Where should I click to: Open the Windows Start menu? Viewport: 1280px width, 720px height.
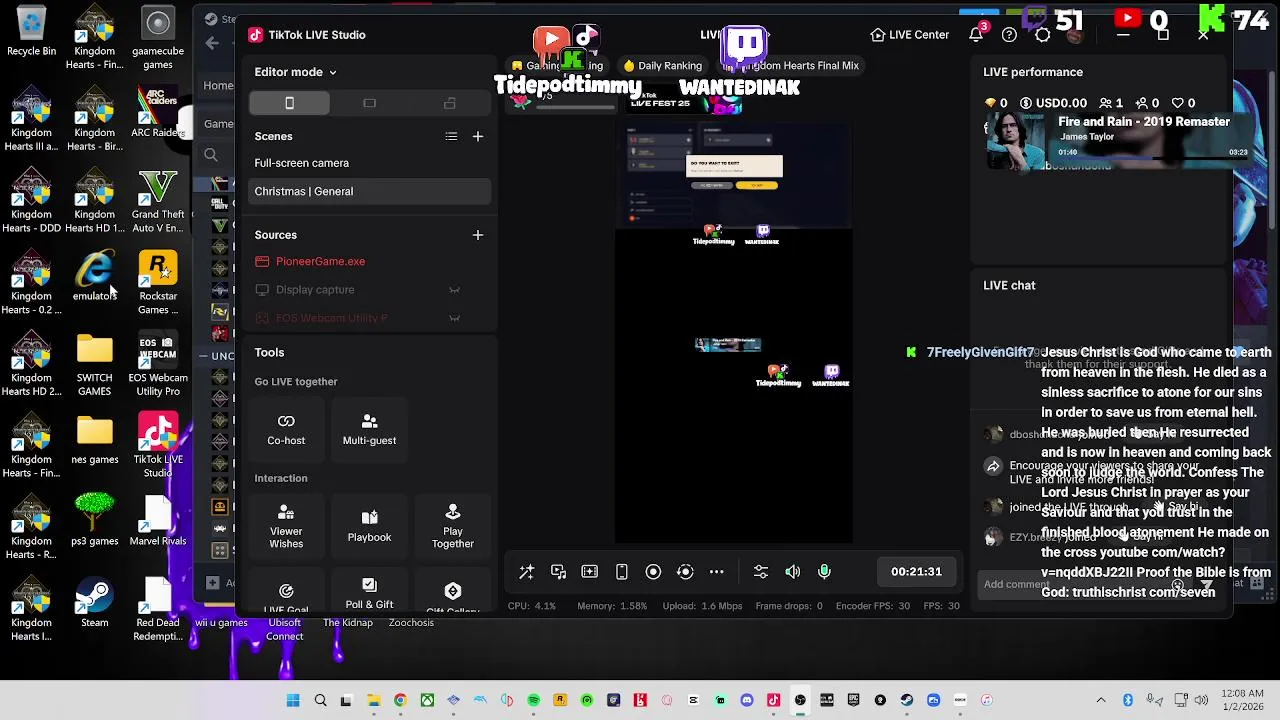[293, 700]
